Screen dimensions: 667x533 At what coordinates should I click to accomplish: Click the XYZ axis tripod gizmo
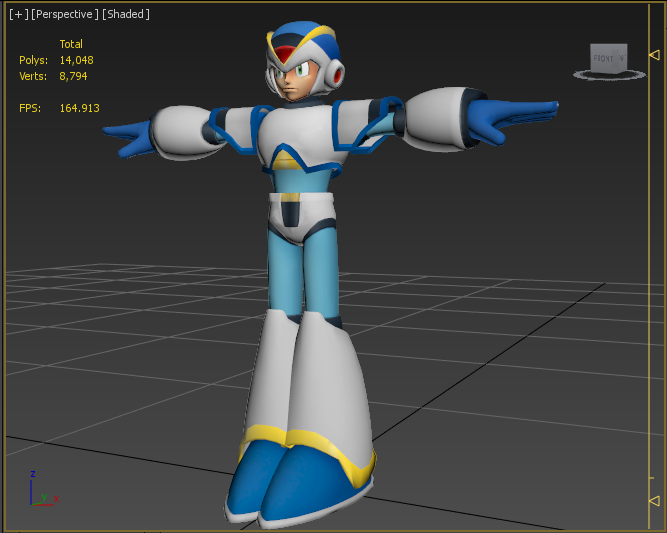click(44, 489)
